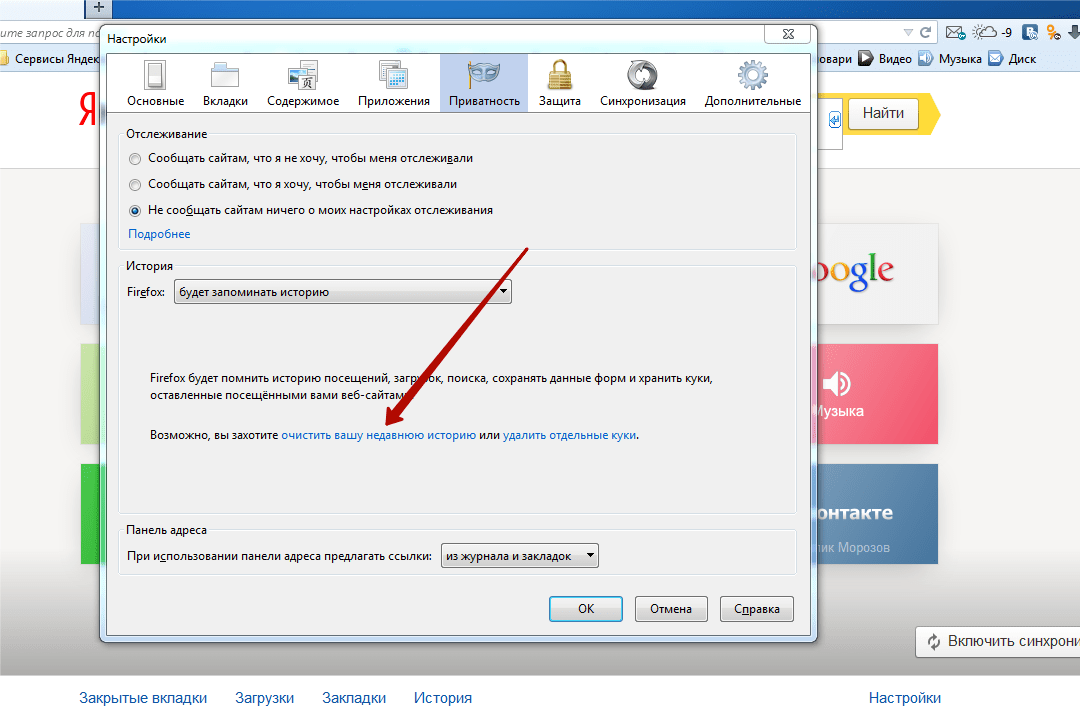Open the Содержимое settings panel
Screen dimensions: 1080x714
click(x=303, y=84)
